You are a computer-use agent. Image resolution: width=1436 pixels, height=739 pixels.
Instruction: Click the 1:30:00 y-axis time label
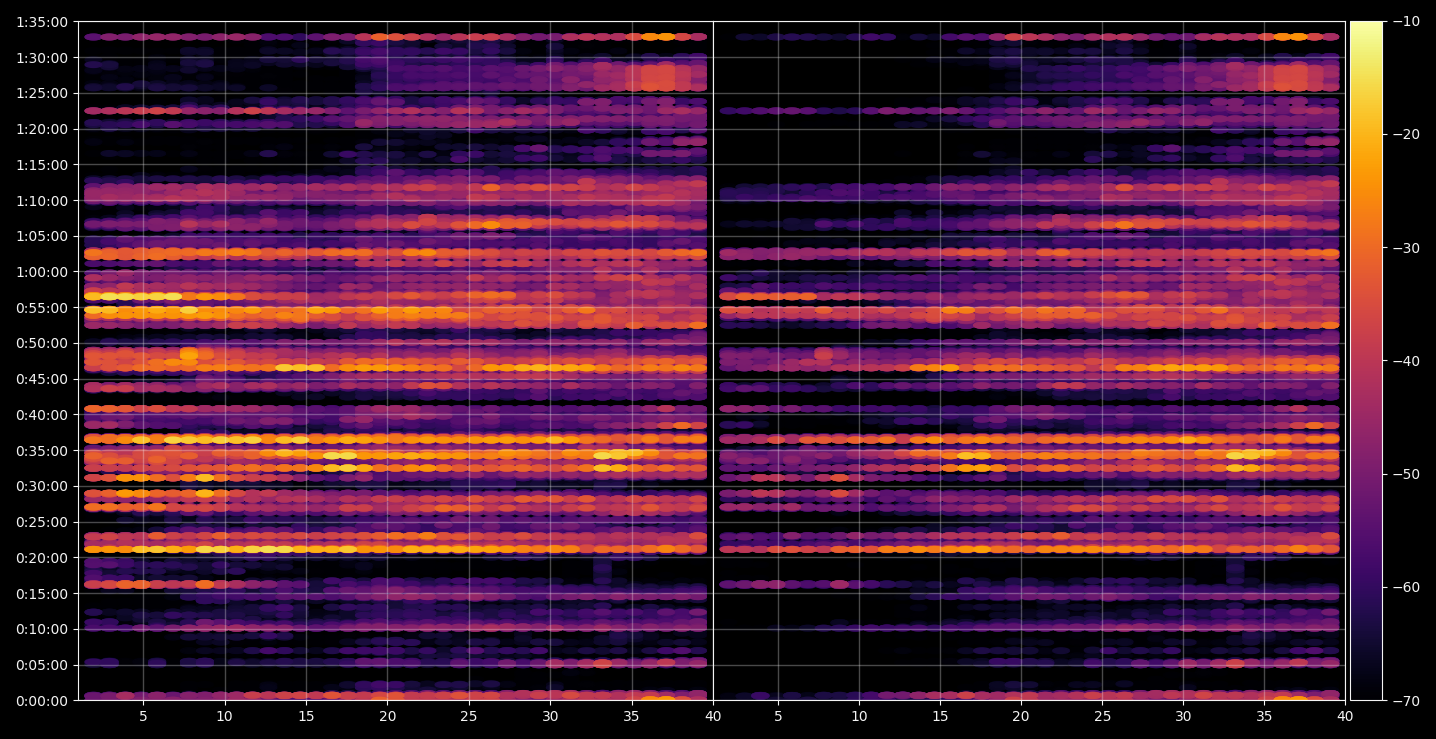[42, 57]
